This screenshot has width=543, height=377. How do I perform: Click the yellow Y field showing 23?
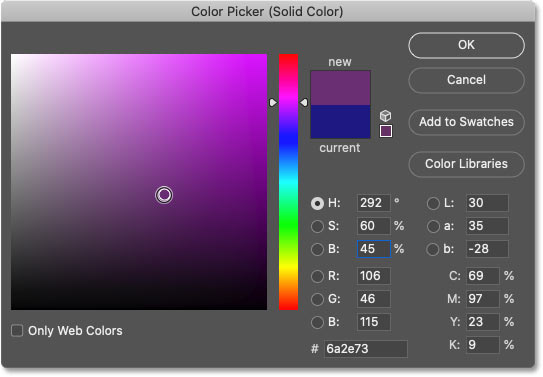pyautogui.click(x=483, y=322)
